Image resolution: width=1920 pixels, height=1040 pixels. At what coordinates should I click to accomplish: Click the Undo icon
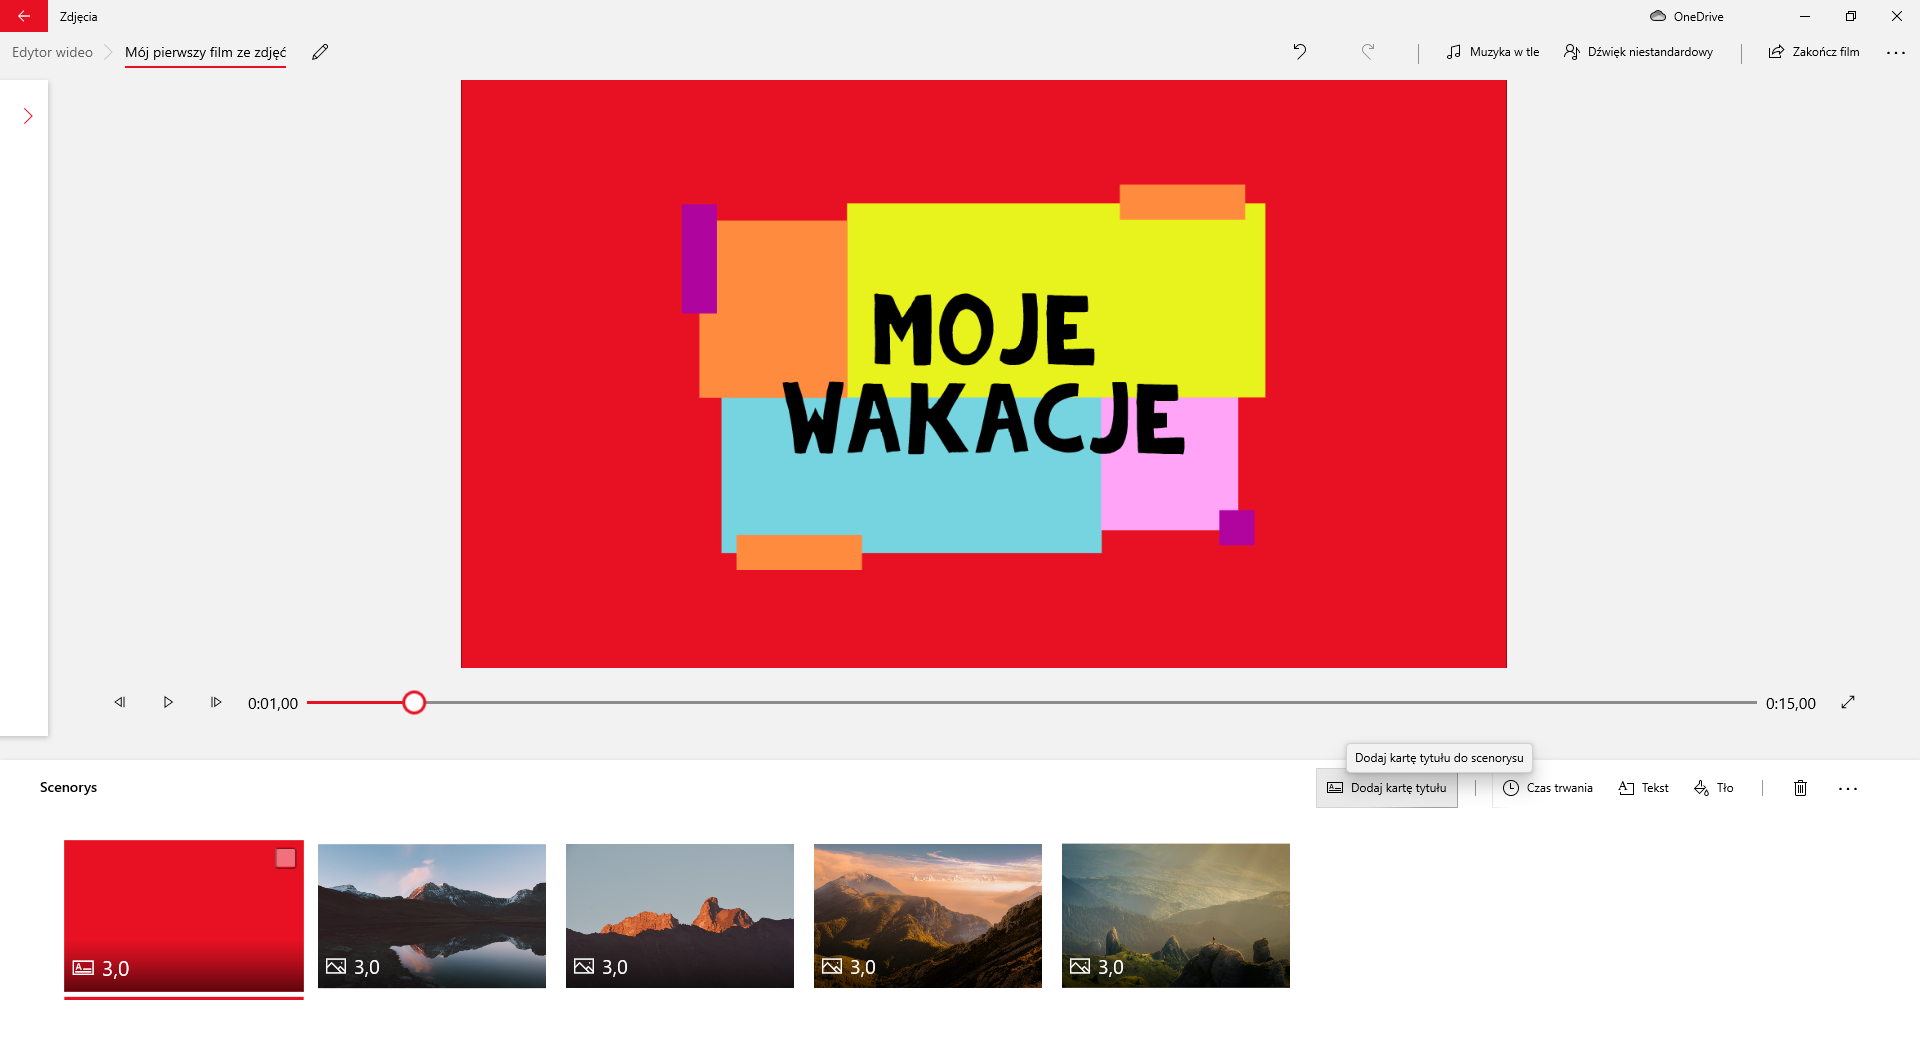(1299, 51)
